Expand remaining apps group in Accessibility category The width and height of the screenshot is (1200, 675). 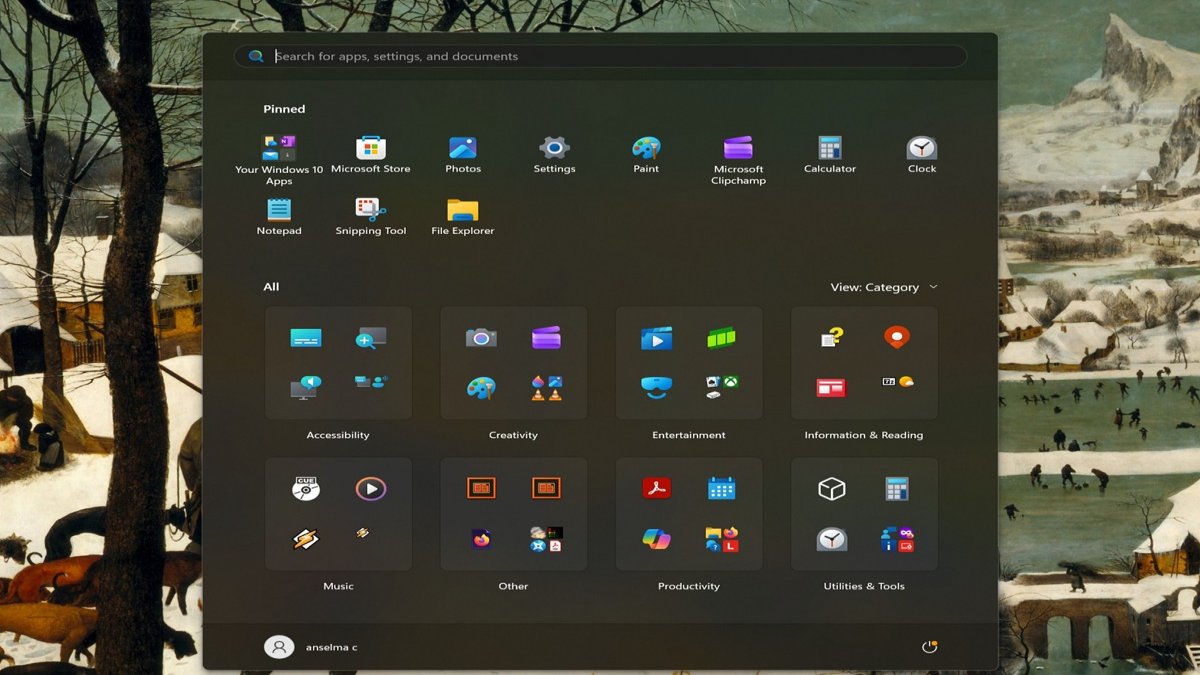[x=371, y=382]
